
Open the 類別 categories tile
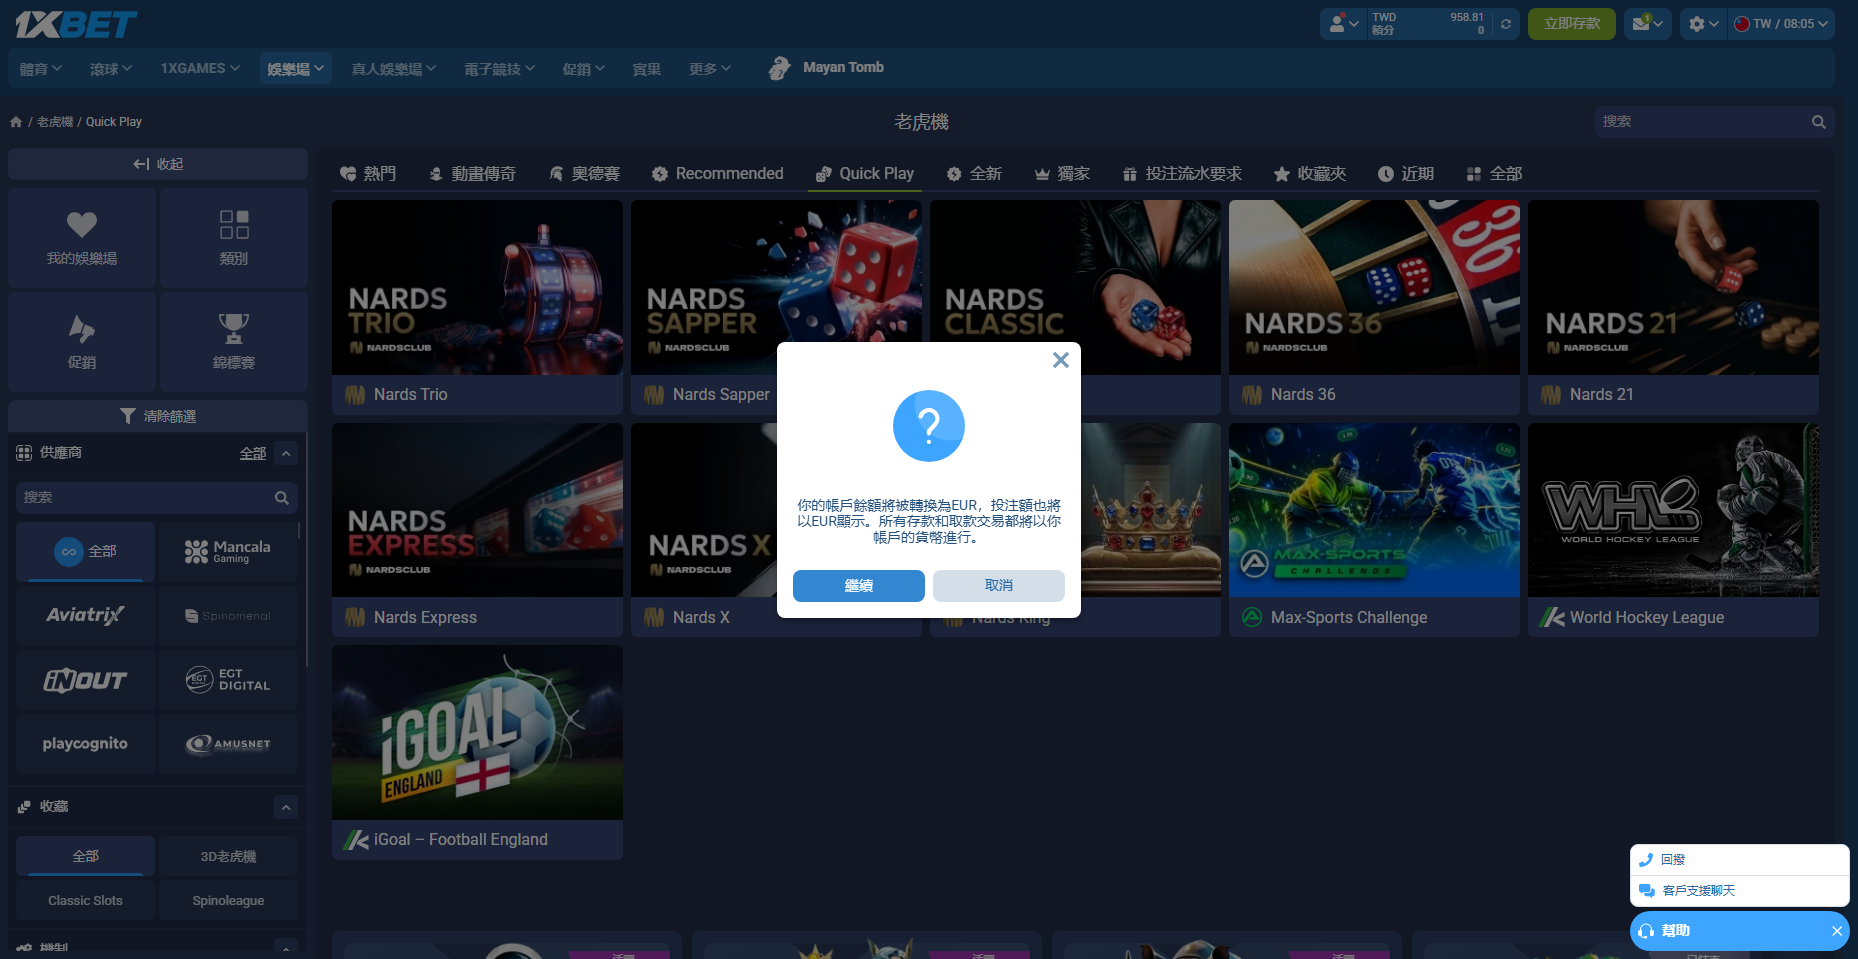[x=234, y=238]
